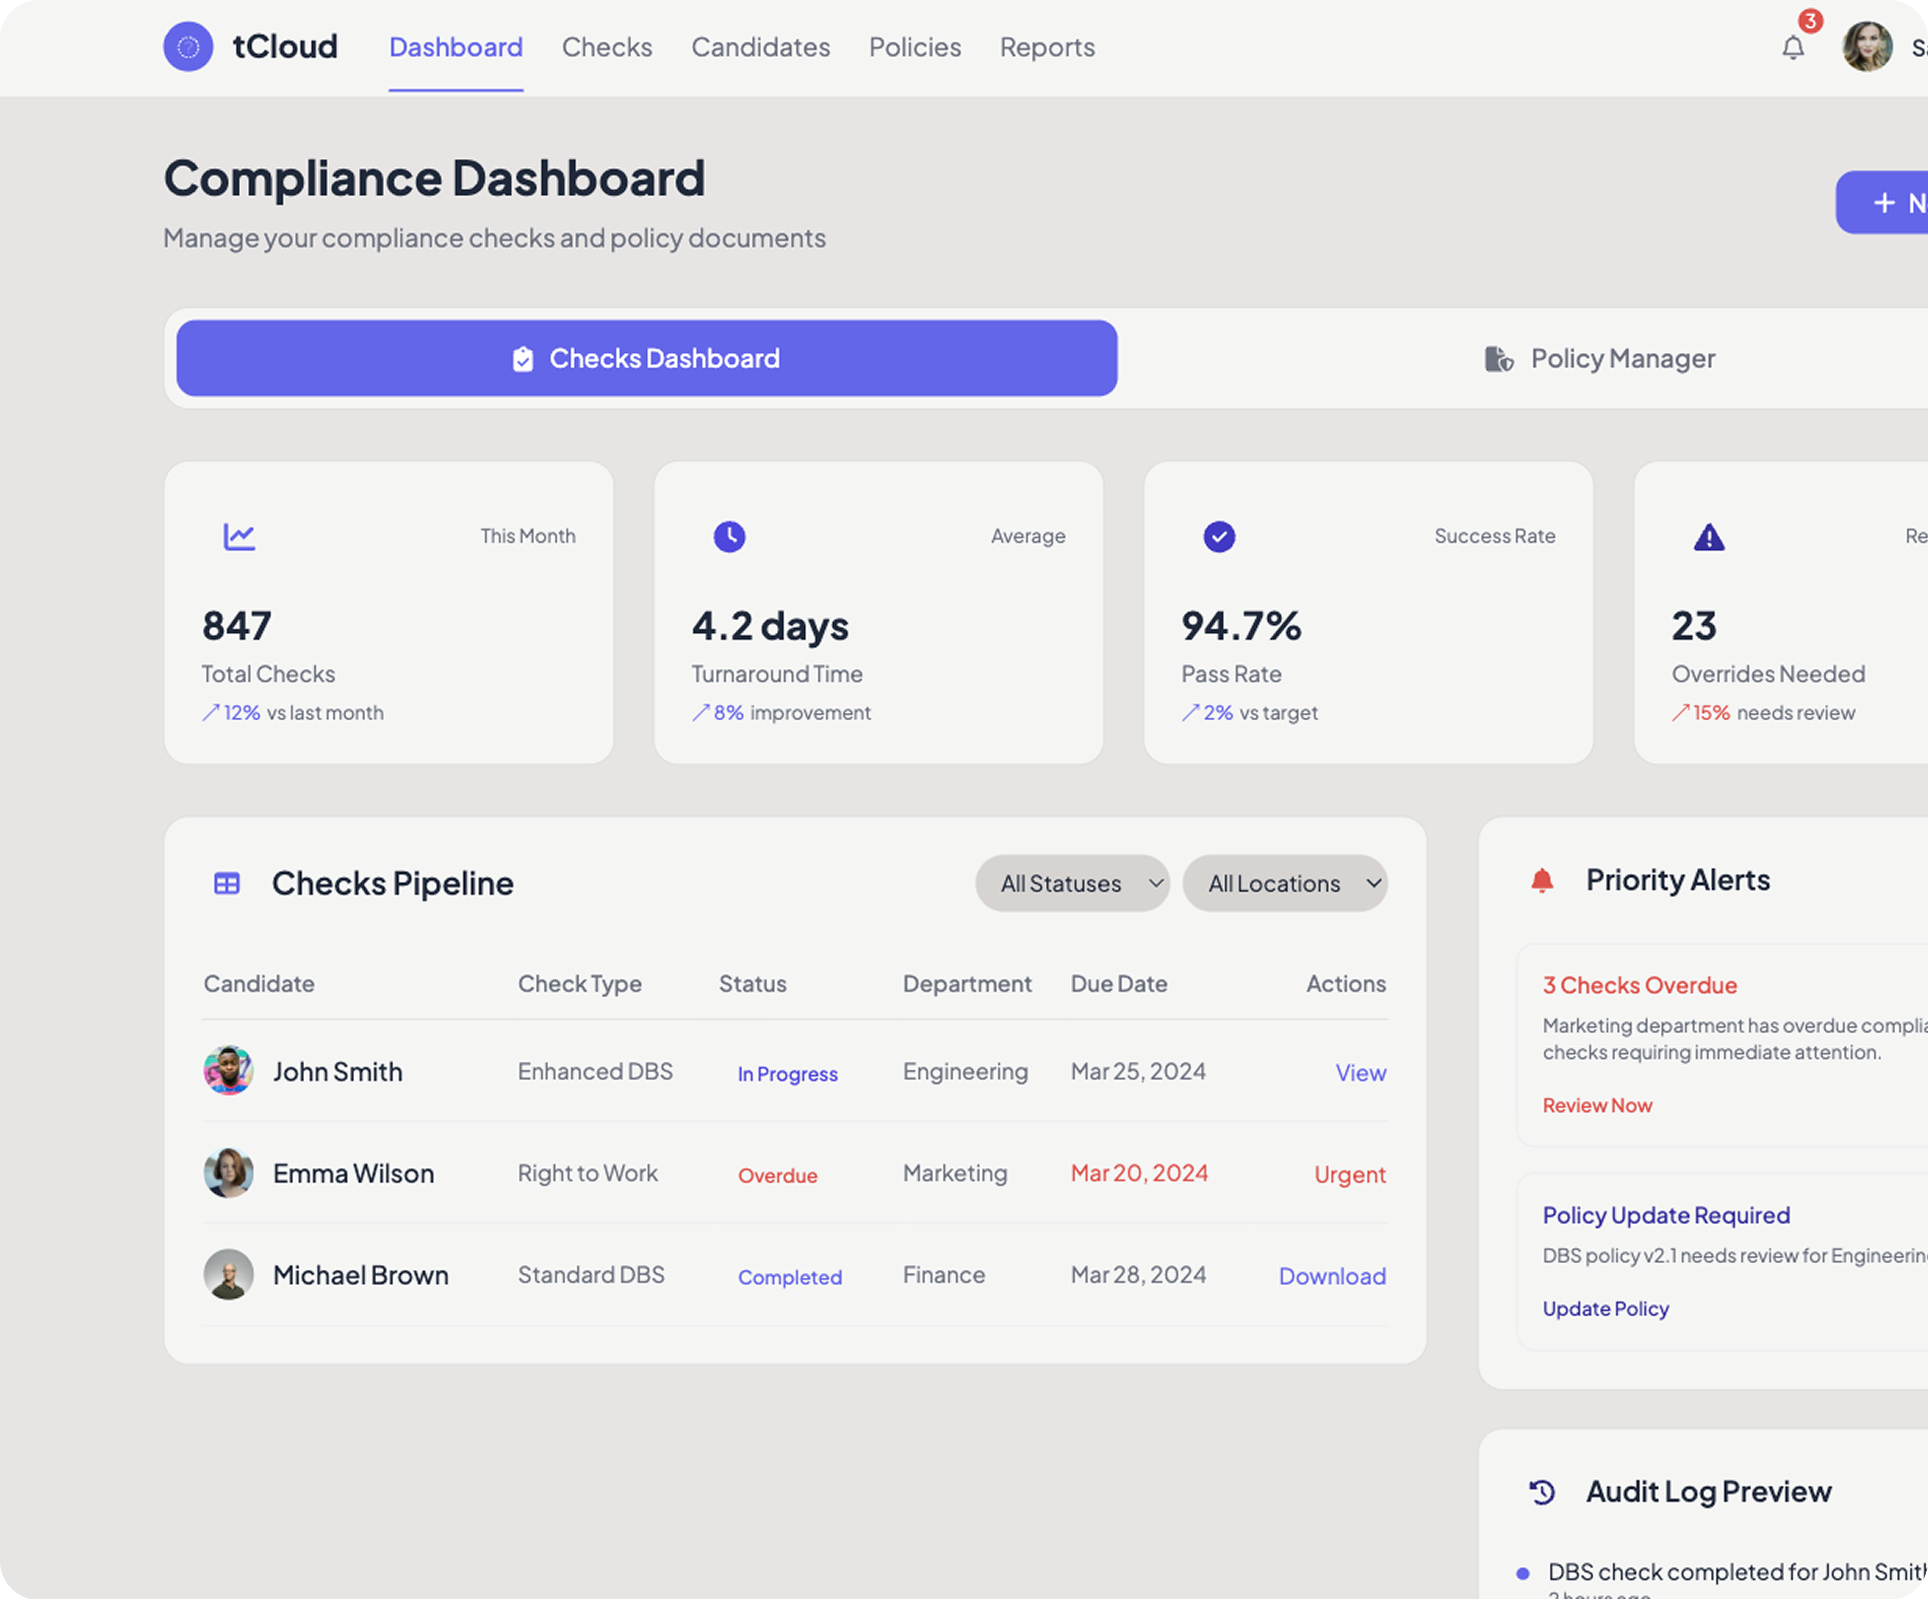Click the Check Type column header
This screenshot has width=1928, height=1600.
[580, 984]
